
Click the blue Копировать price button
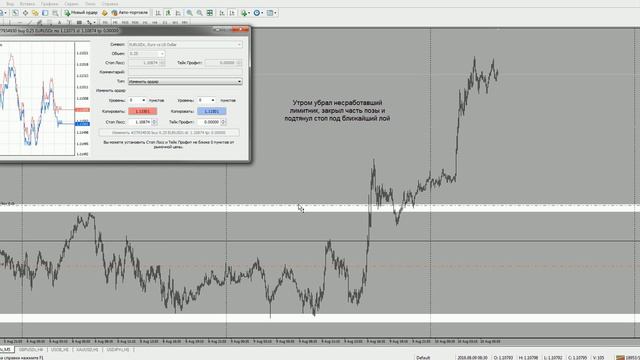[211, 111]
